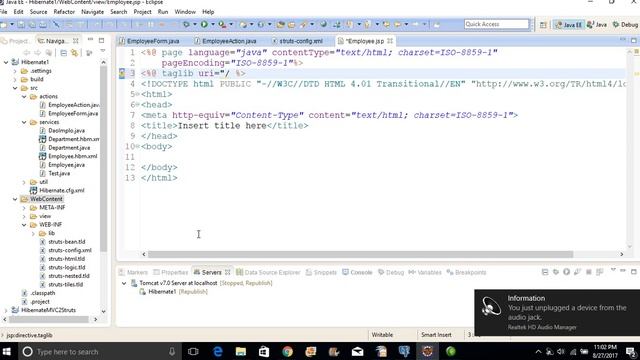Viewport: 640px width, 360px height.
Task: Open the Markers view tab
Action: click(133, 272)
